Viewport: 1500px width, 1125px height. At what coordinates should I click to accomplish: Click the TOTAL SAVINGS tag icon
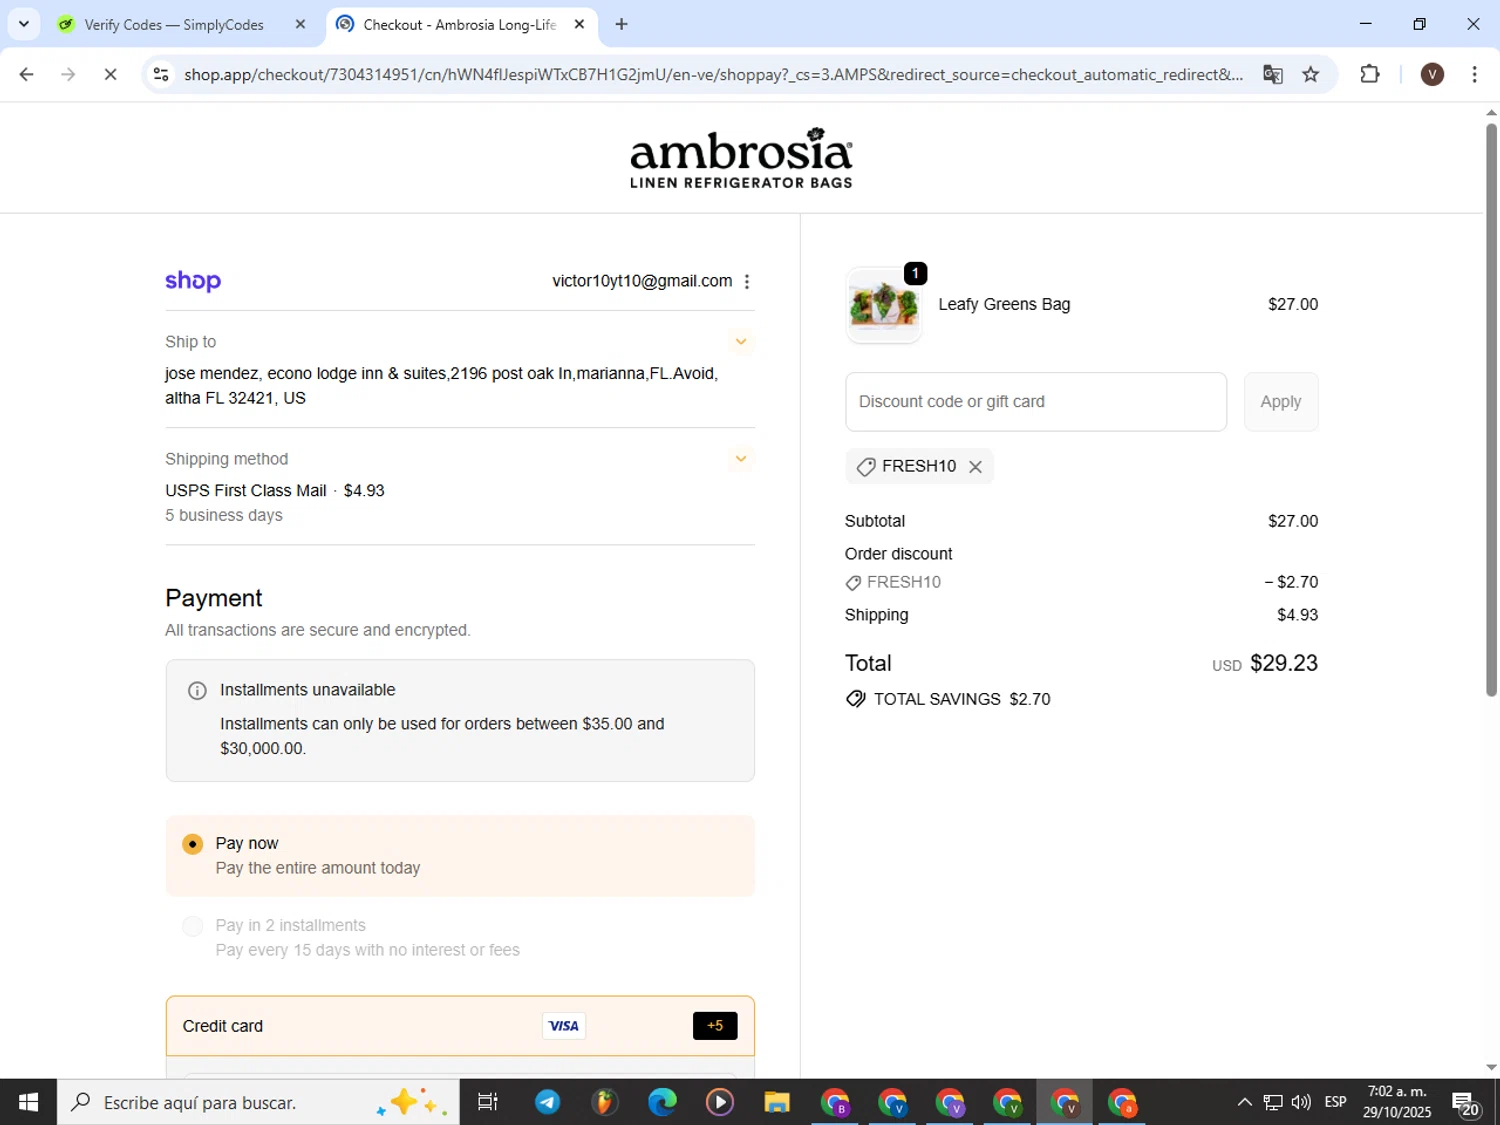click(x=855, y=699)
